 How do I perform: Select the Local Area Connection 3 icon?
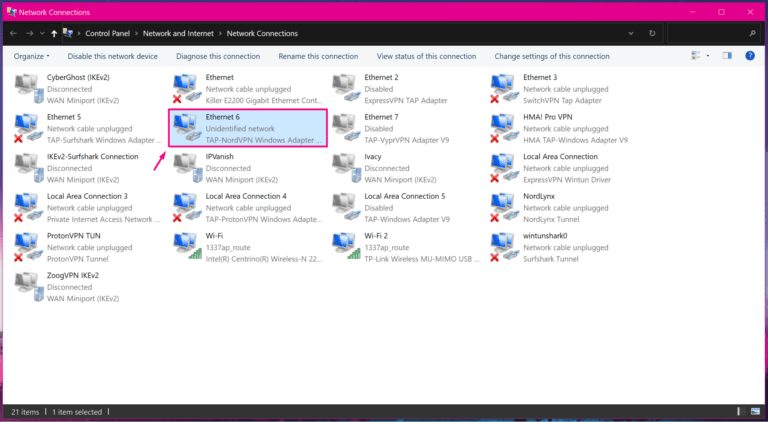pyautogui.click(x=29, y=208)
